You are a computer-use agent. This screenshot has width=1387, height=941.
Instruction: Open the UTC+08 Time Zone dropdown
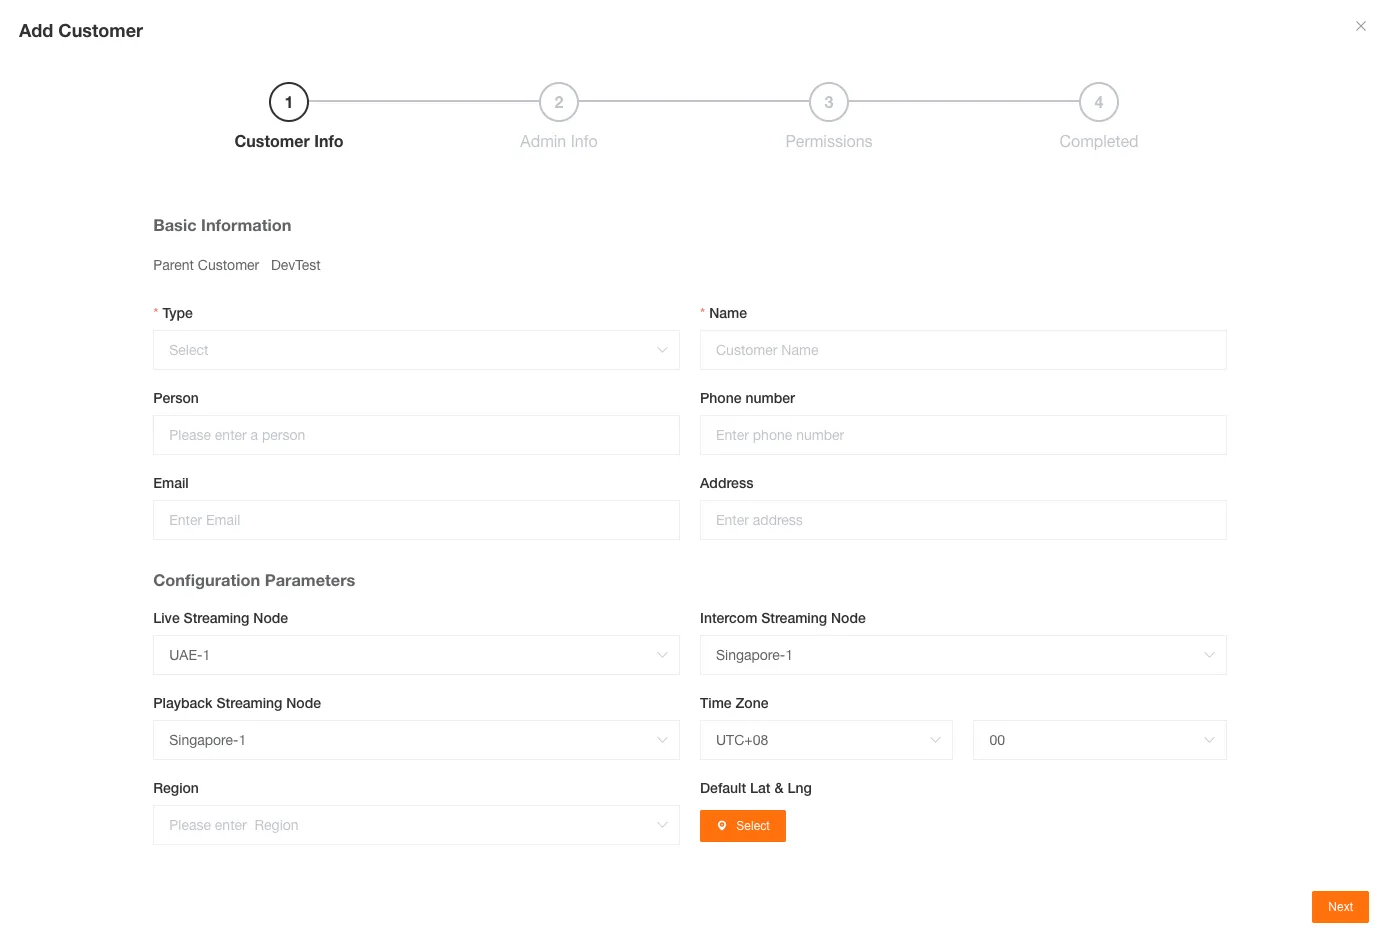pos(826,740)
